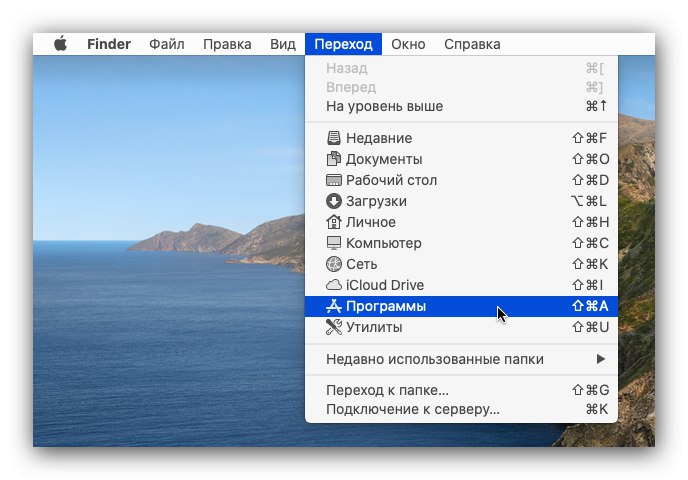
Task: Open the Справка menu
Action: (472, 44)
